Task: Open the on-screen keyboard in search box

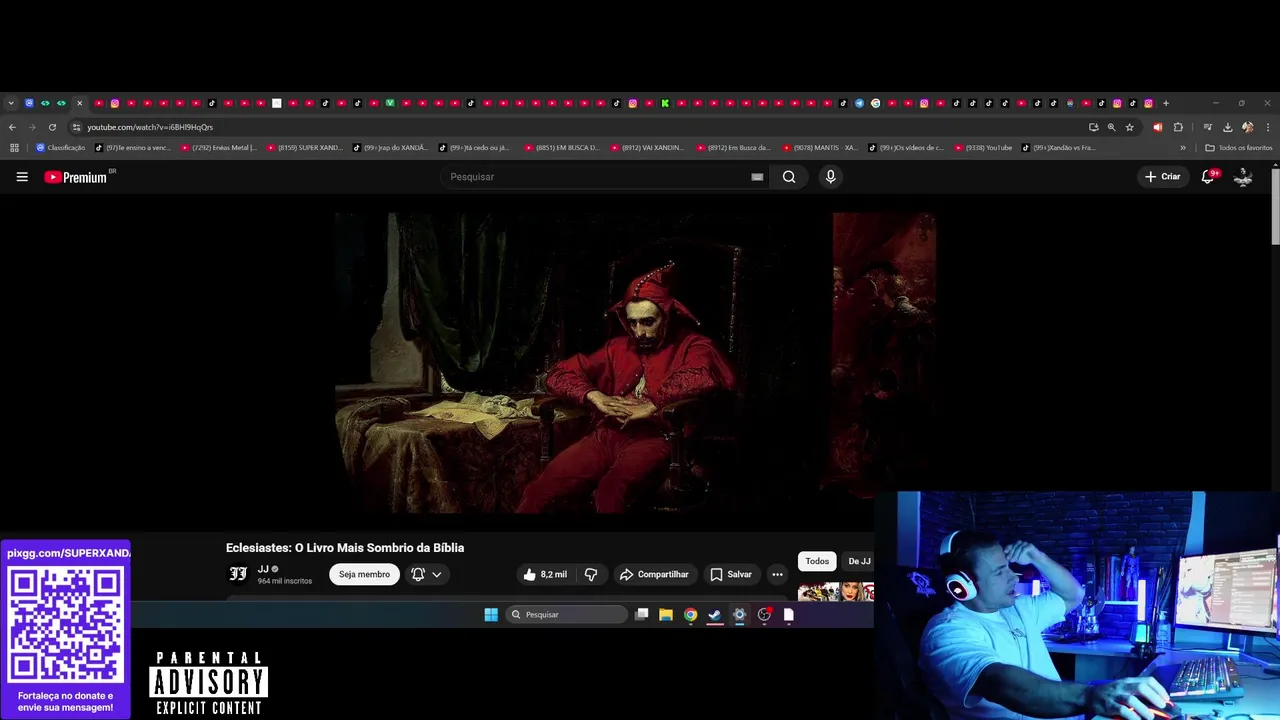Action: tap(757, 177)
